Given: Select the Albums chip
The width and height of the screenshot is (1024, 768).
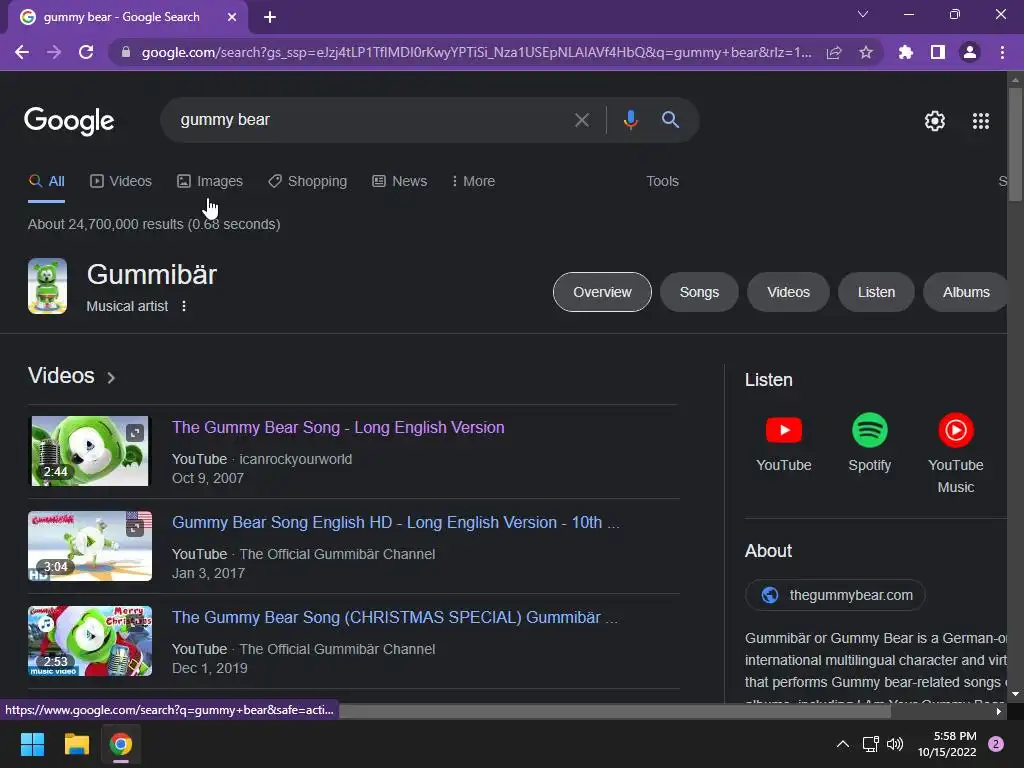Looking at the screenshot, I should (966, 292).
